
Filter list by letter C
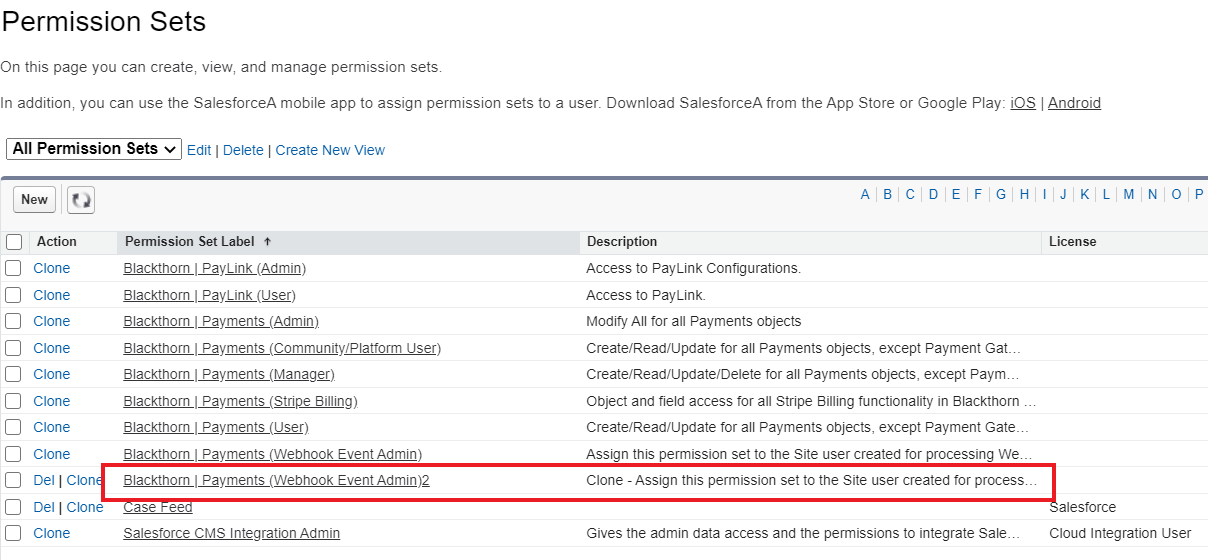pyautogui.click(x=910, y=195)
